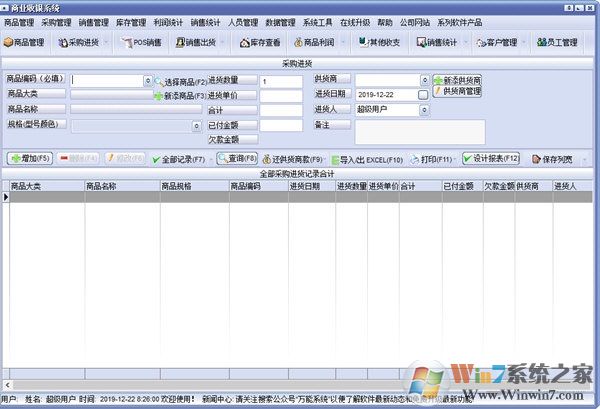Open dropdown arrow next to 销售出货 toolbar
This screenshot has width=600, height=409.
(223, 42)
